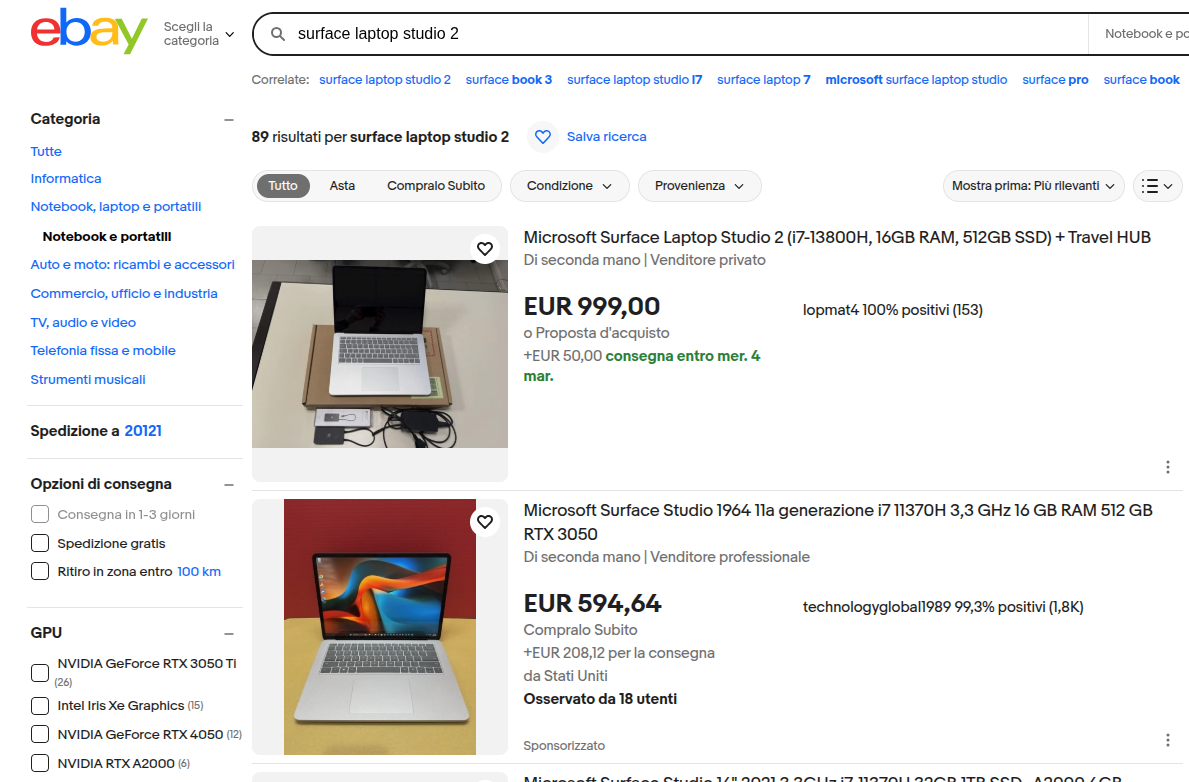
Task: Expand the Provenienza filter dropdown
Action: click(x=699, y=186)
